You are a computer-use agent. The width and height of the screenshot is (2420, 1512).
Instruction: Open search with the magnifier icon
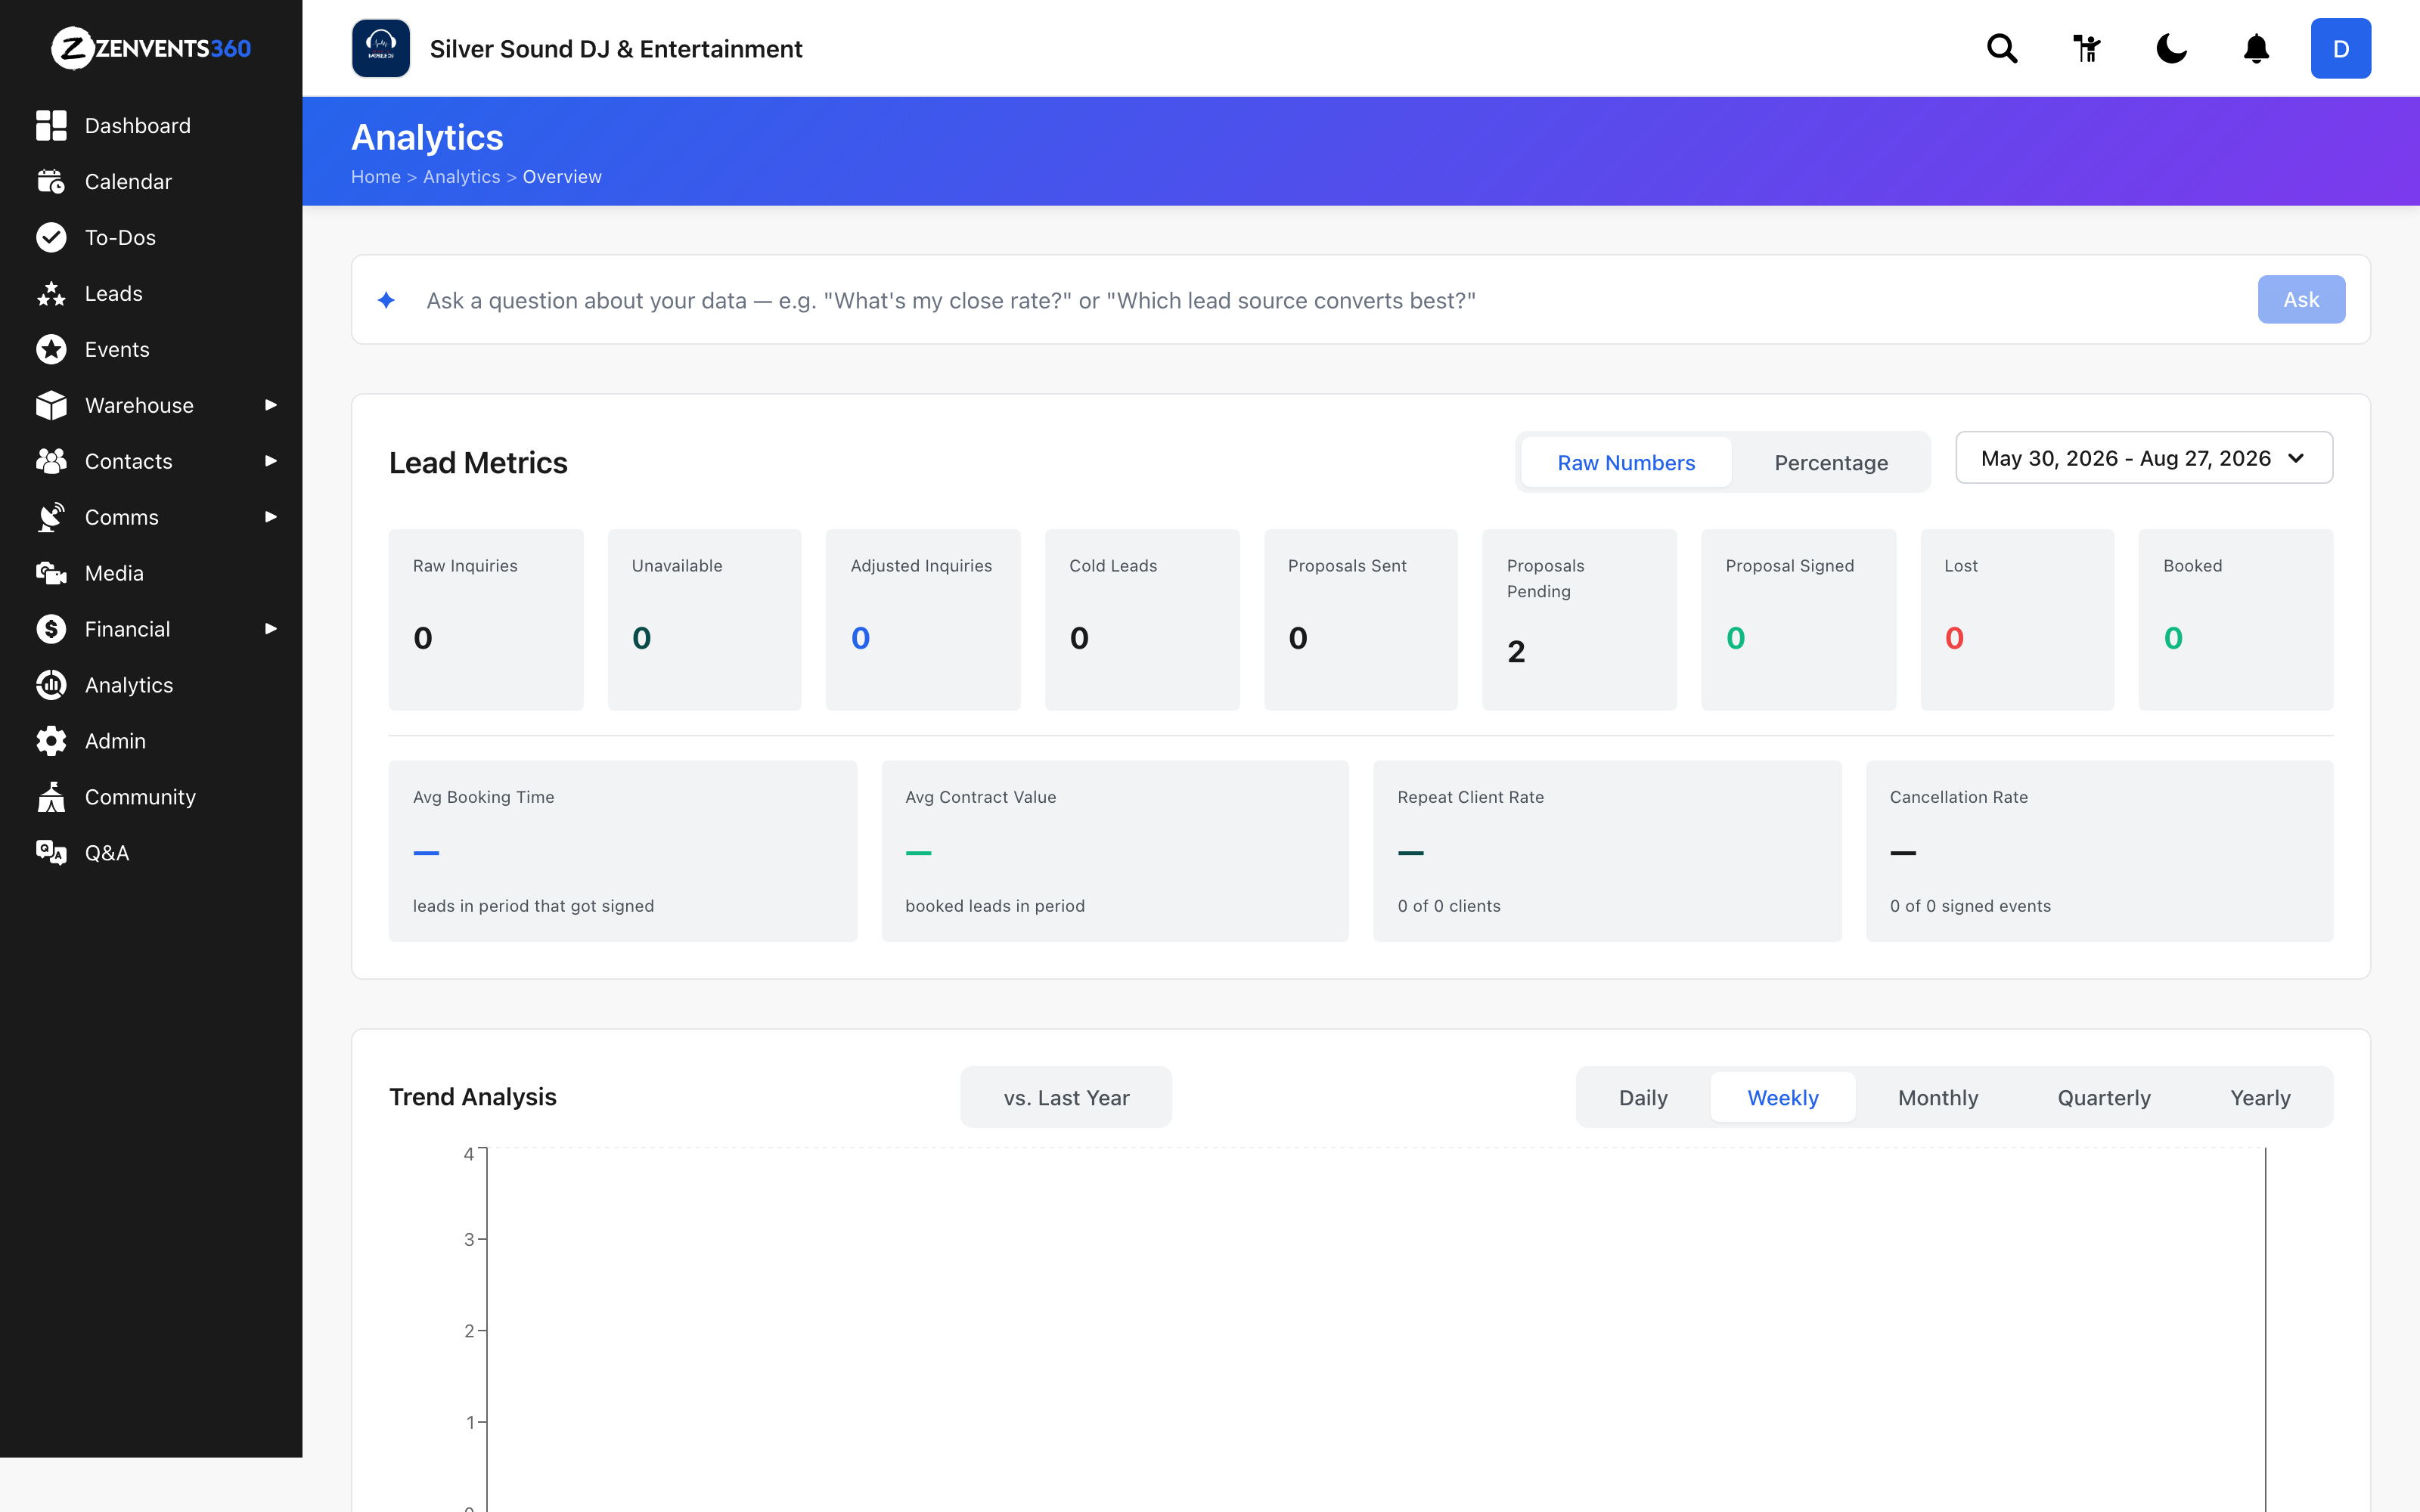[2002, 48]
